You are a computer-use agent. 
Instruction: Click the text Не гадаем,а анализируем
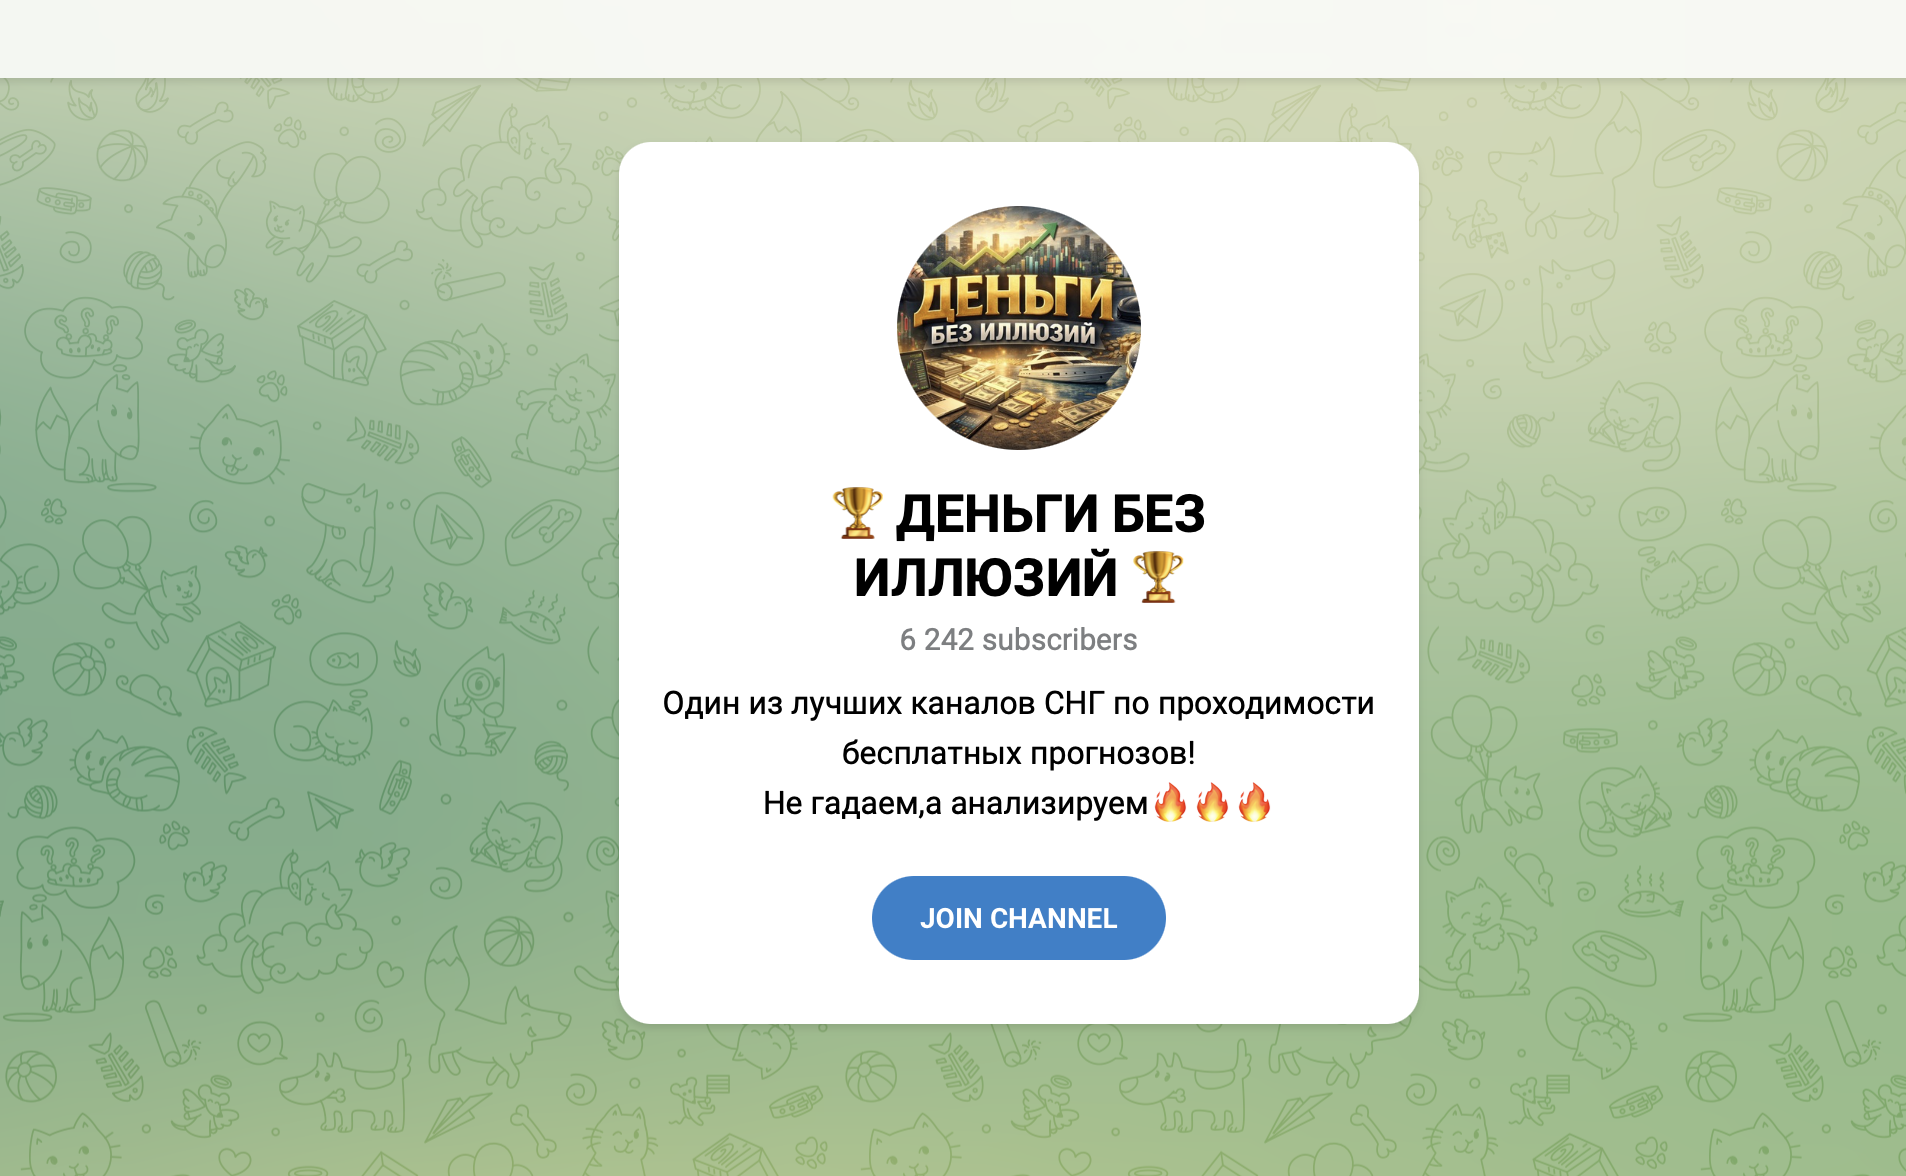955,803
